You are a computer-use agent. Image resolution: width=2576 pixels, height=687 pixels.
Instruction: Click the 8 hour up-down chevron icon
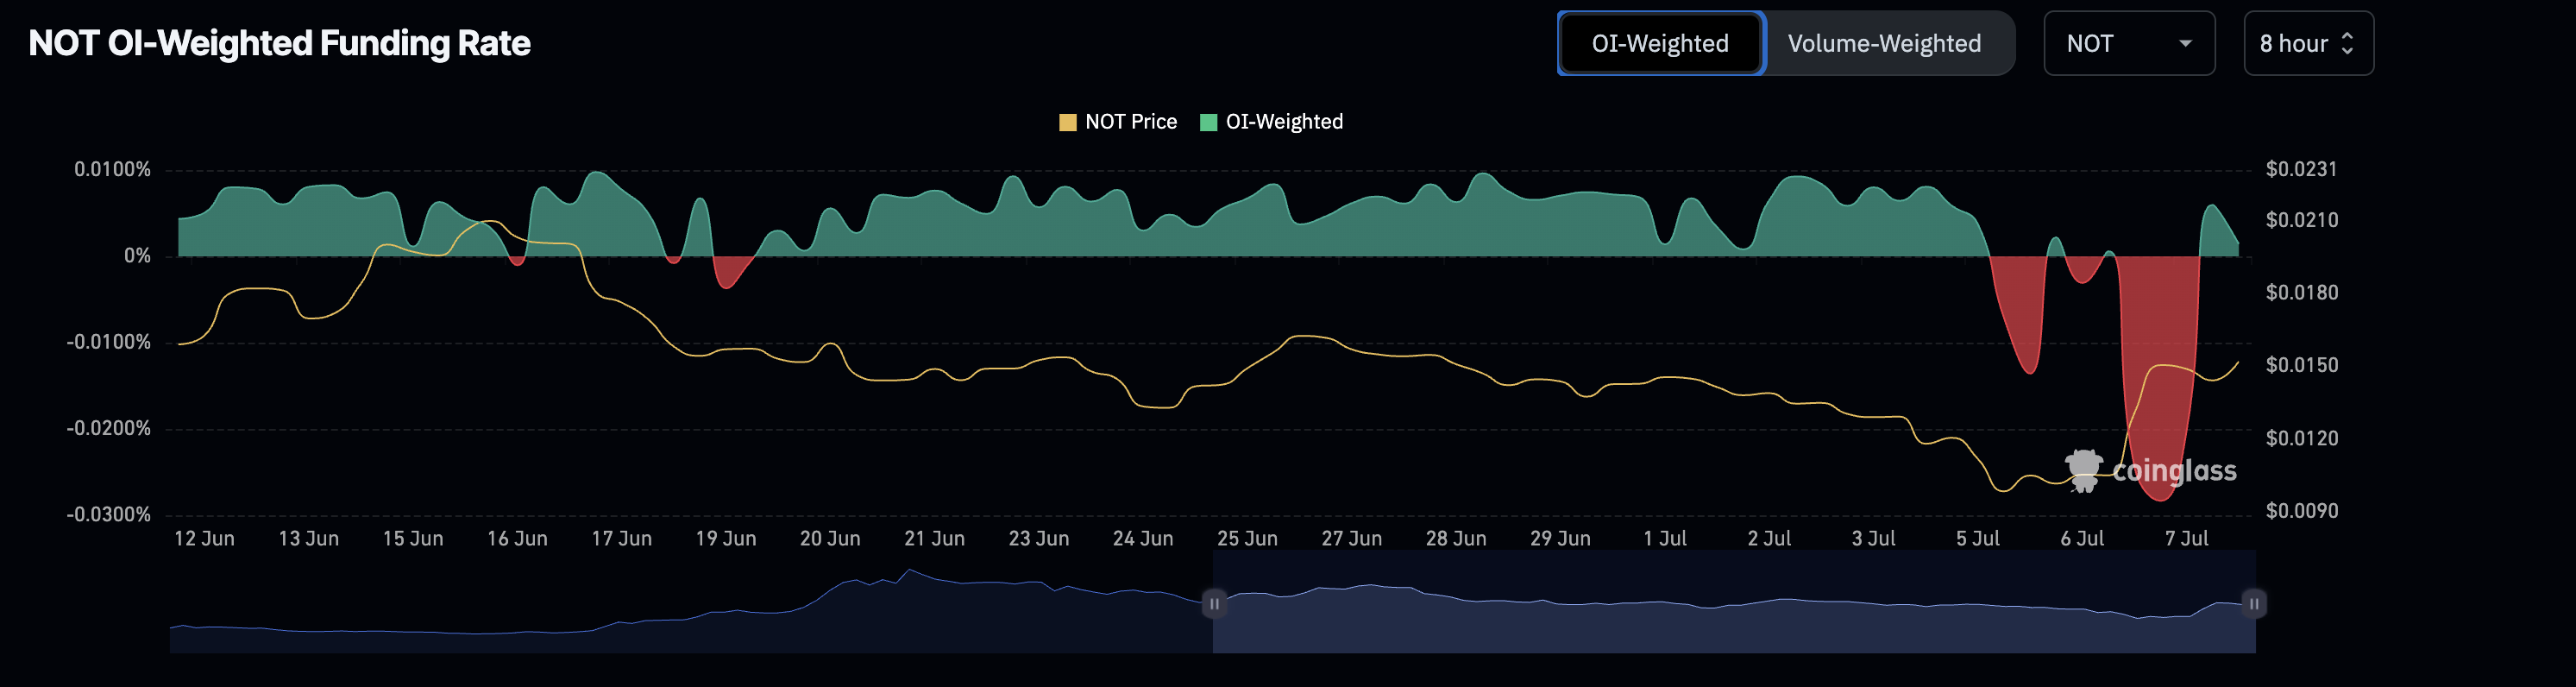coord(2347,43)
